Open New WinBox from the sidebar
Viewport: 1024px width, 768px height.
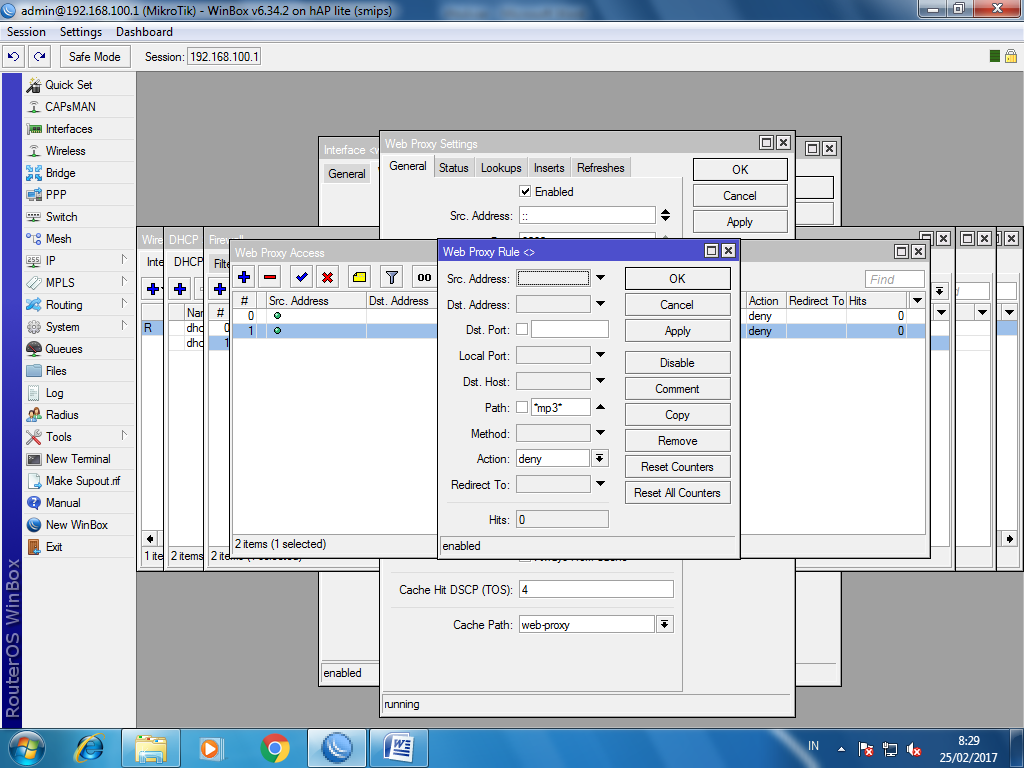(76, 525)
